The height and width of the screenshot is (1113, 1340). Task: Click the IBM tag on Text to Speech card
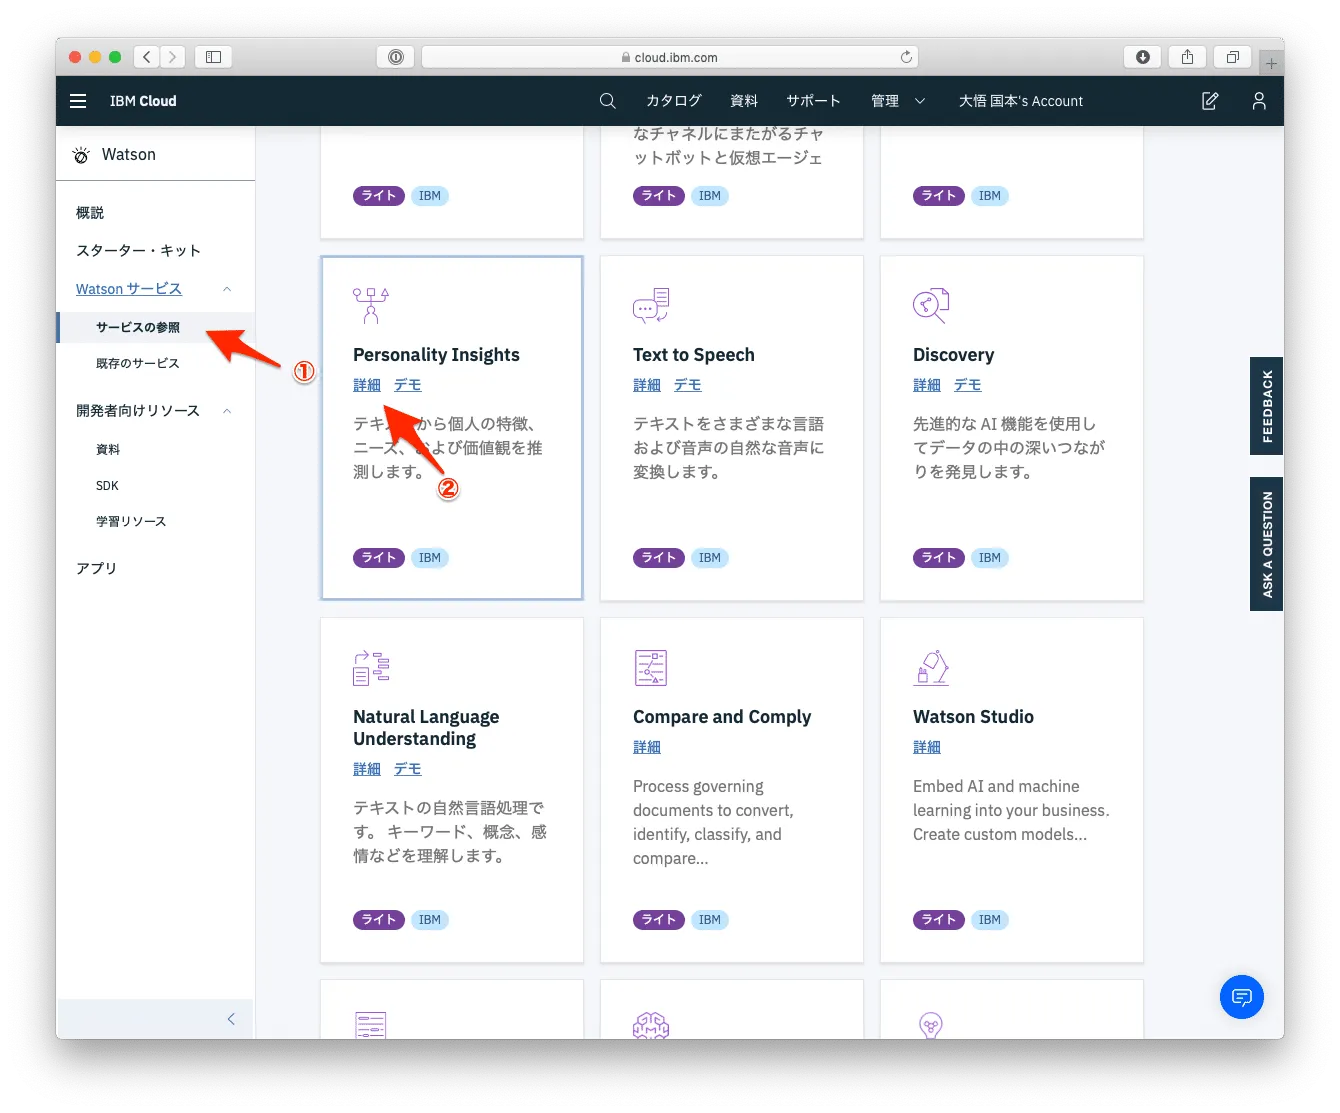pyautogui.click(x=710, y=558)
